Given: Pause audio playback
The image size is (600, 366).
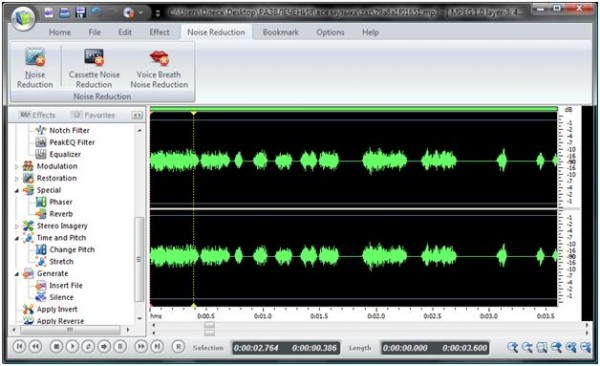Looking at the screenshot, I should (x=120, y=346).
